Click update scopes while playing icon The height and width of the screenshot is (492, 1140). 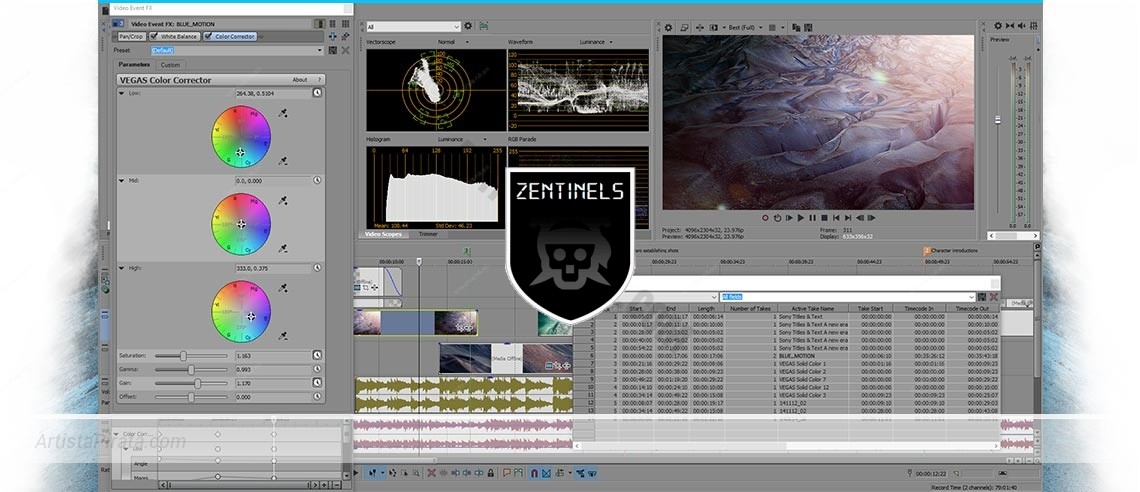point(483,26)
